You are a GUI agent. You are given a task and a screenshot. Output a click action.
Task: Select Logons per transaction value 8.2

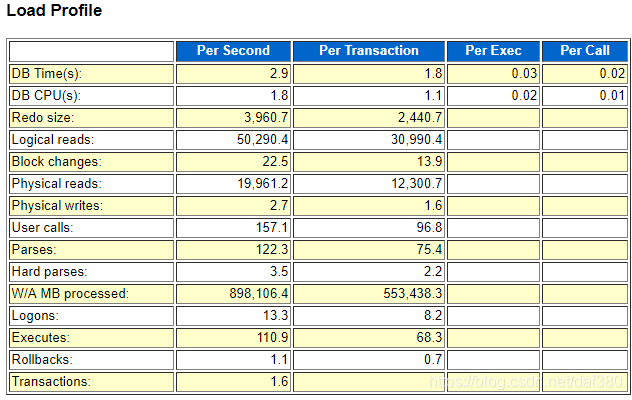pyautogui.click(x=433, y=315)
